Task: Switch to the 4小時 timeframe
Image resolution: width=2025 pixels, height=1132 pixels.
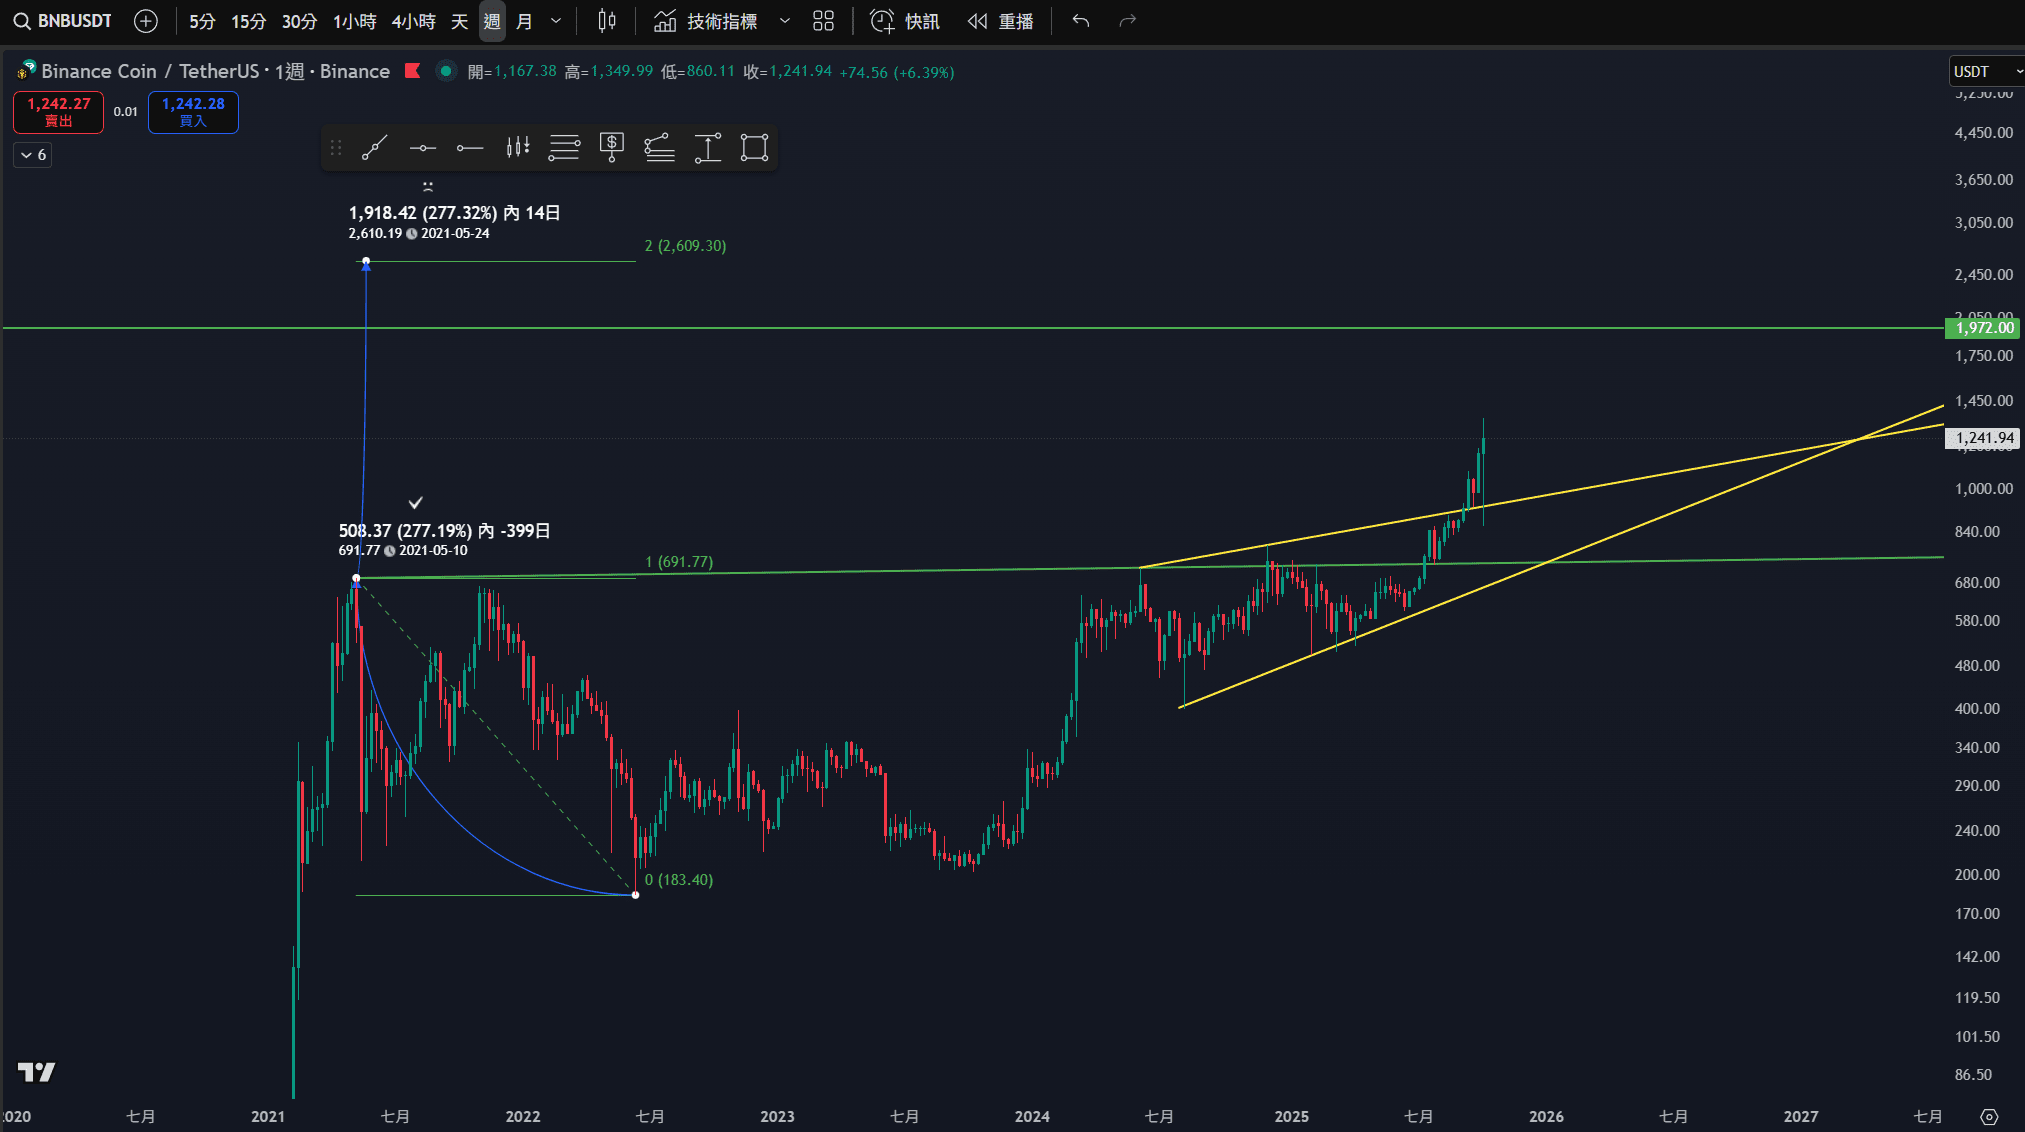Action: pyautogui.click(x=413, y=21)
